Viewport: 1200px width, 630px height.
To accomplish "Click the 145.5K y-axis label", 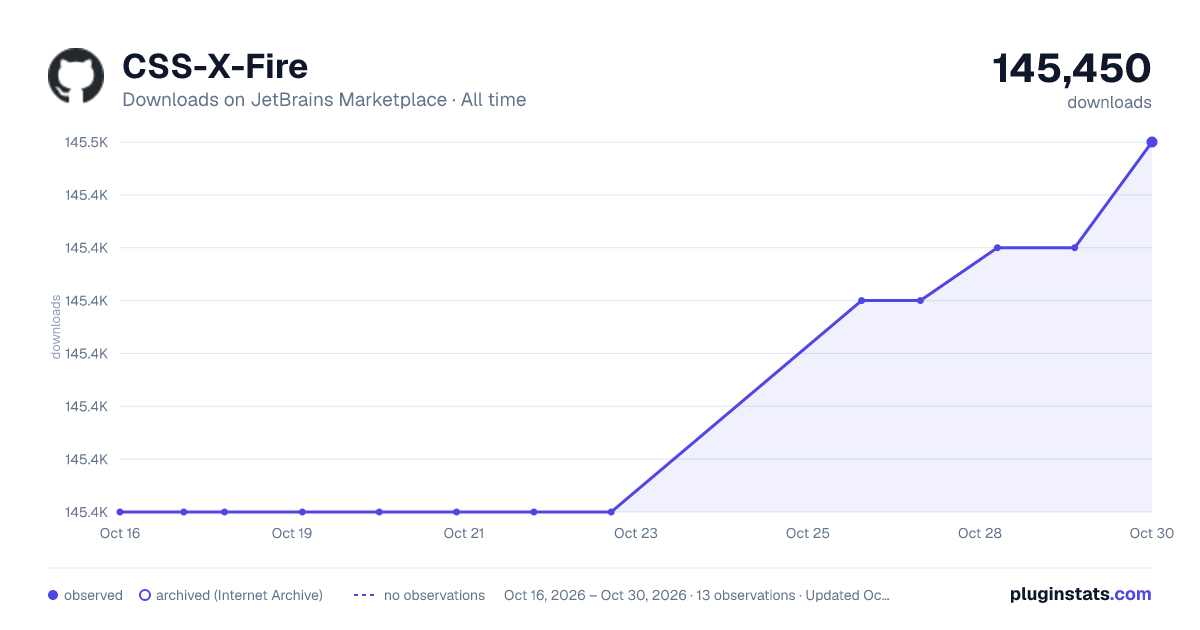I will [x=86, y=142].
